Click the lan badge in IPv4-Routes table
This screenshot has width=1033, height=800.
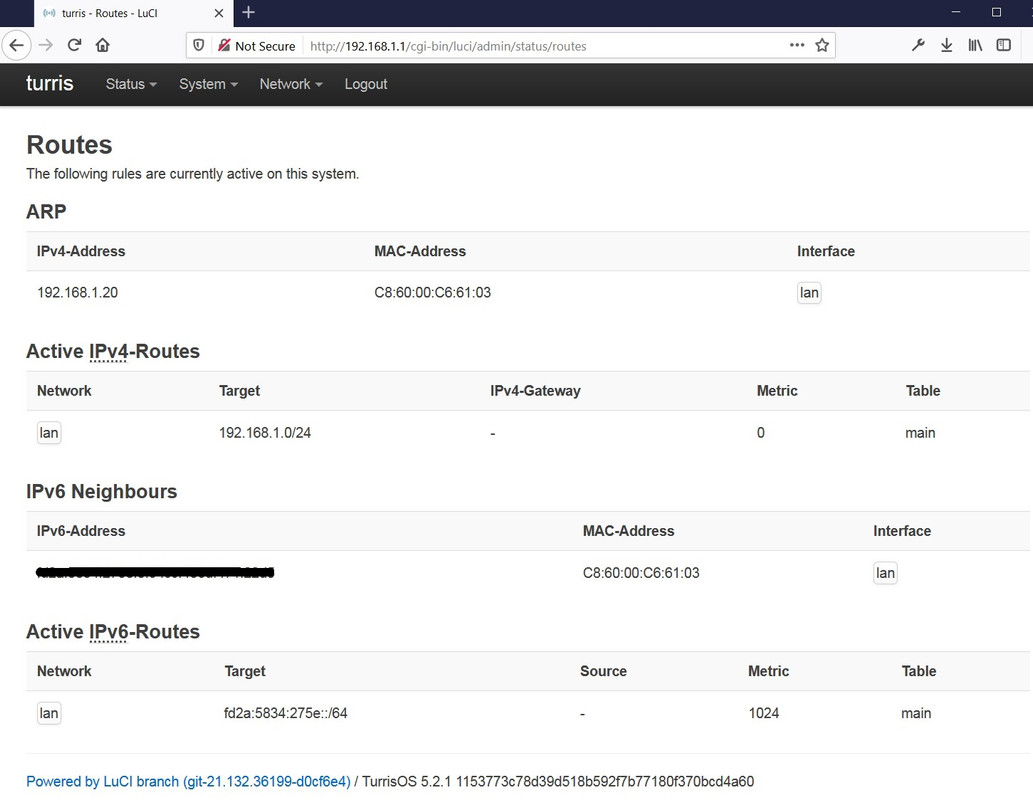pos(49,433)
